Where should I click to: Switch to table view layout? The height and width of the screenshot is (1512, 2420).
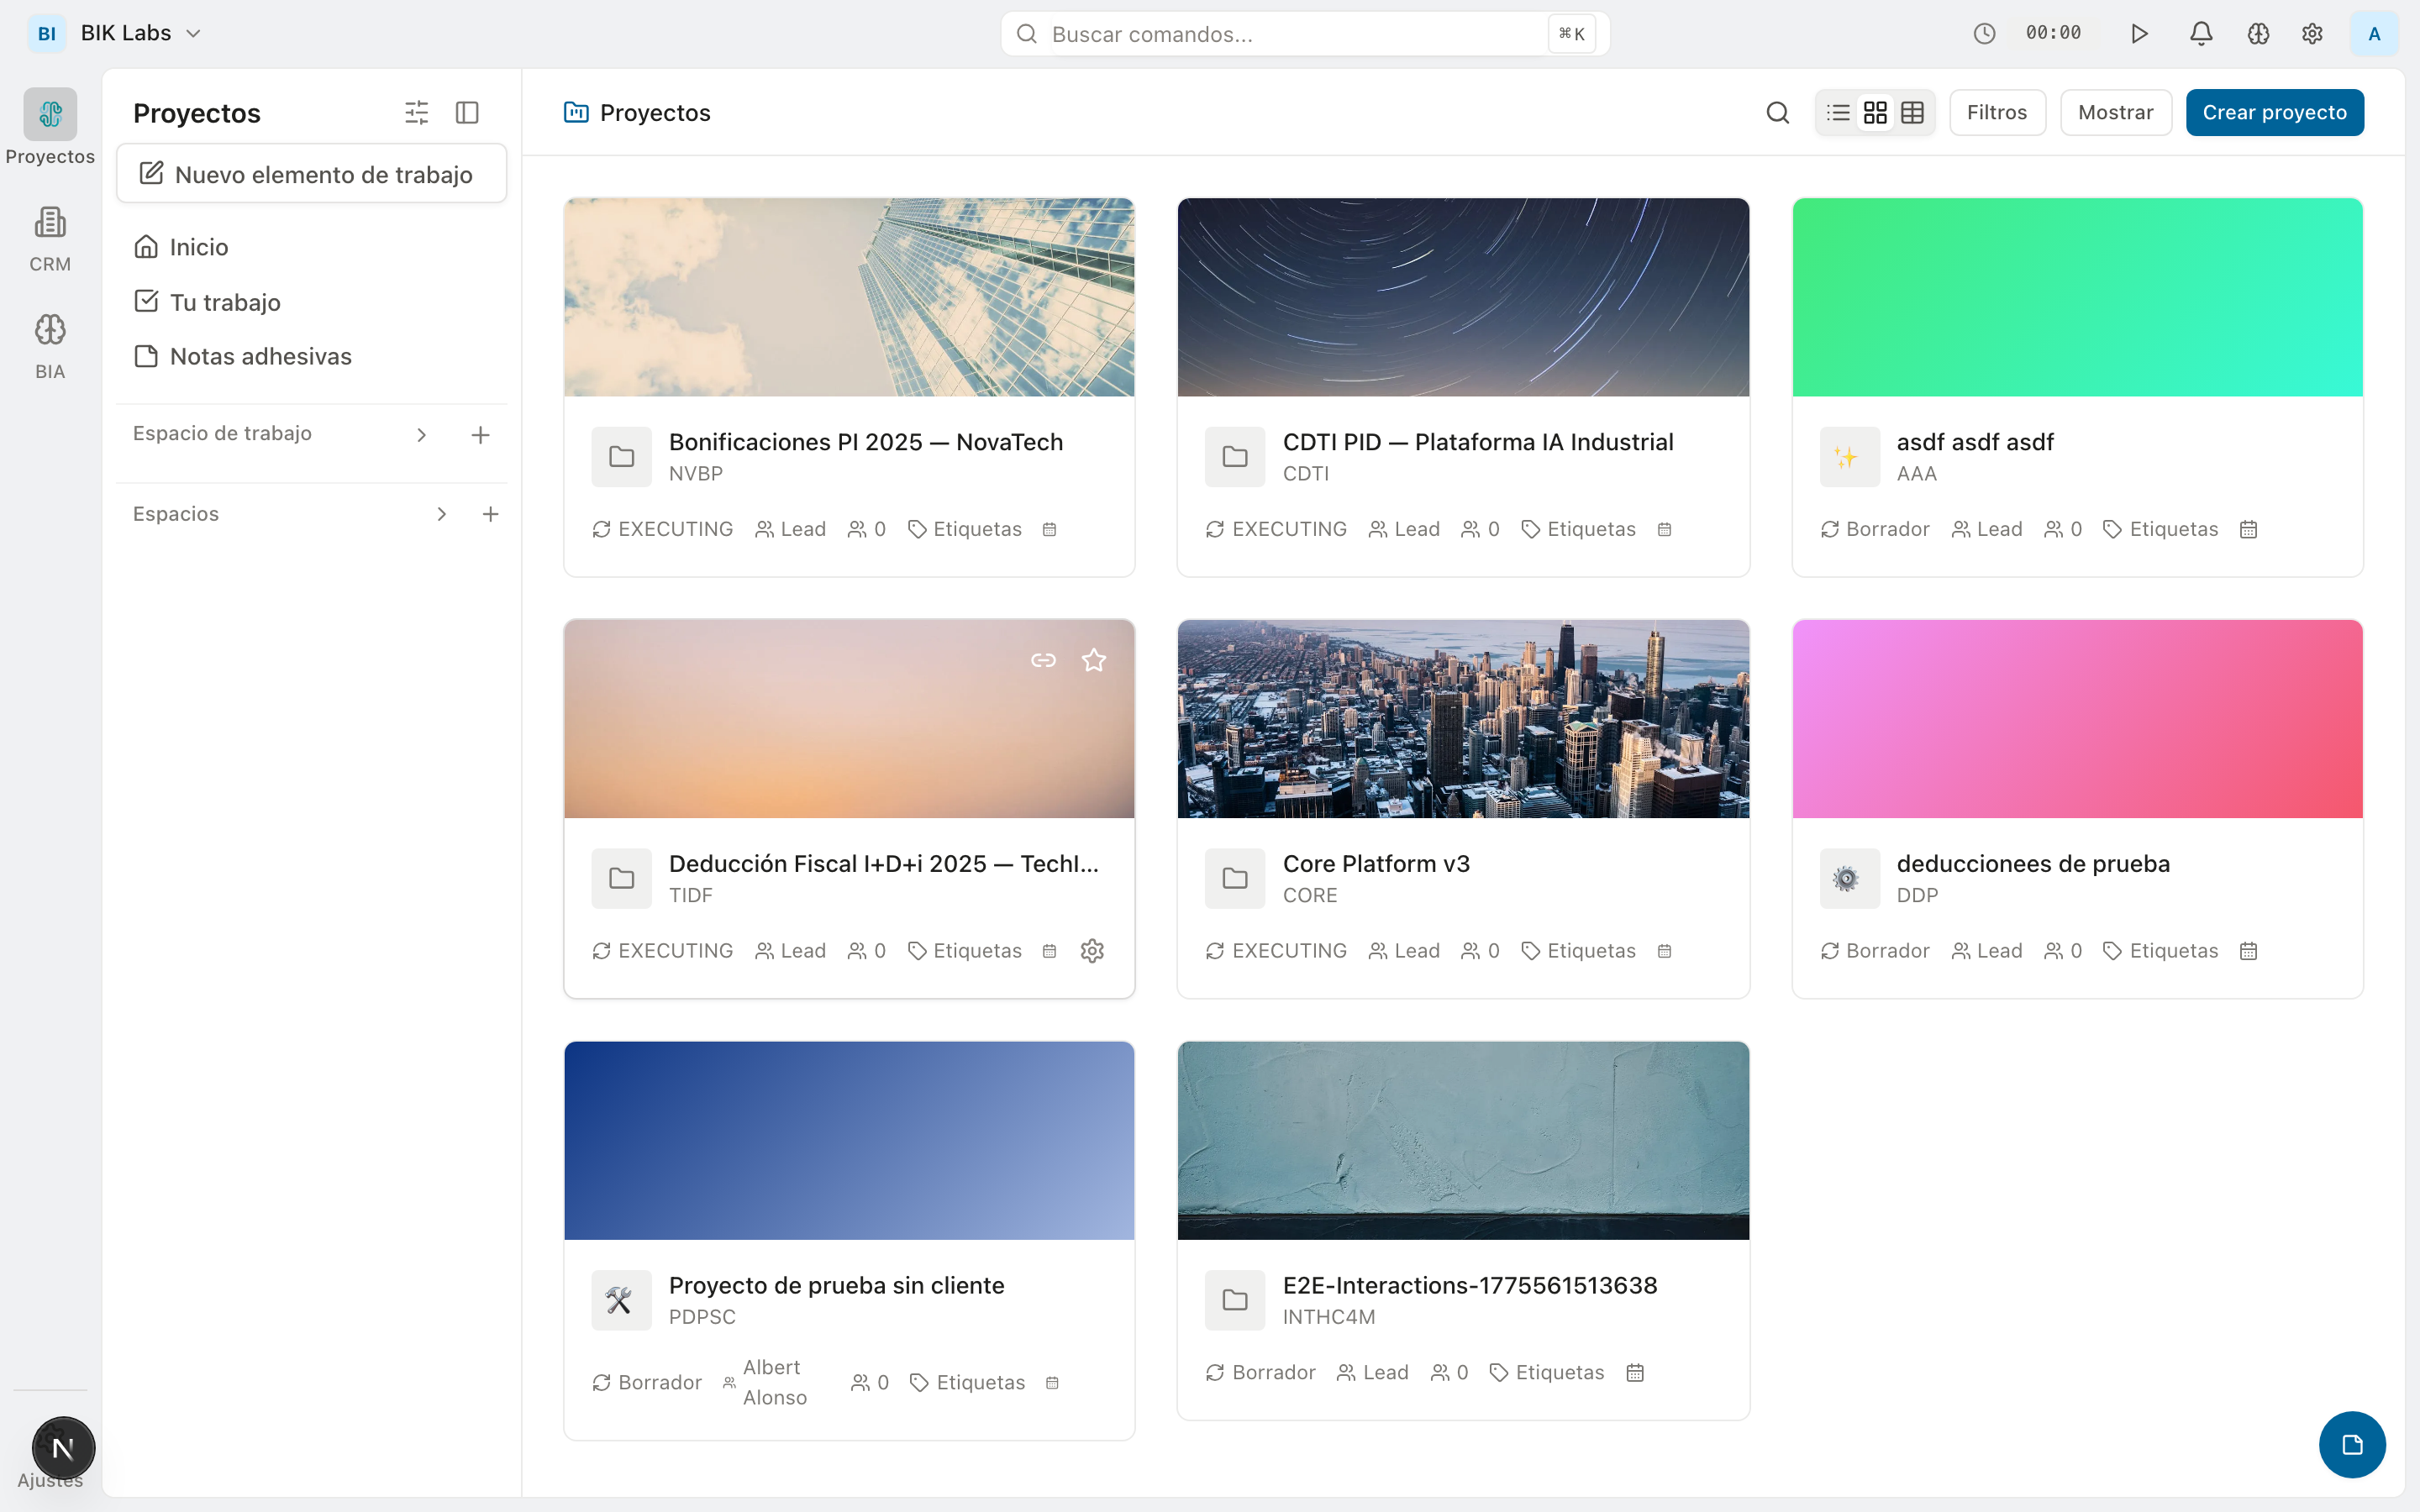pyautogui.click(x=1912, y=113)
